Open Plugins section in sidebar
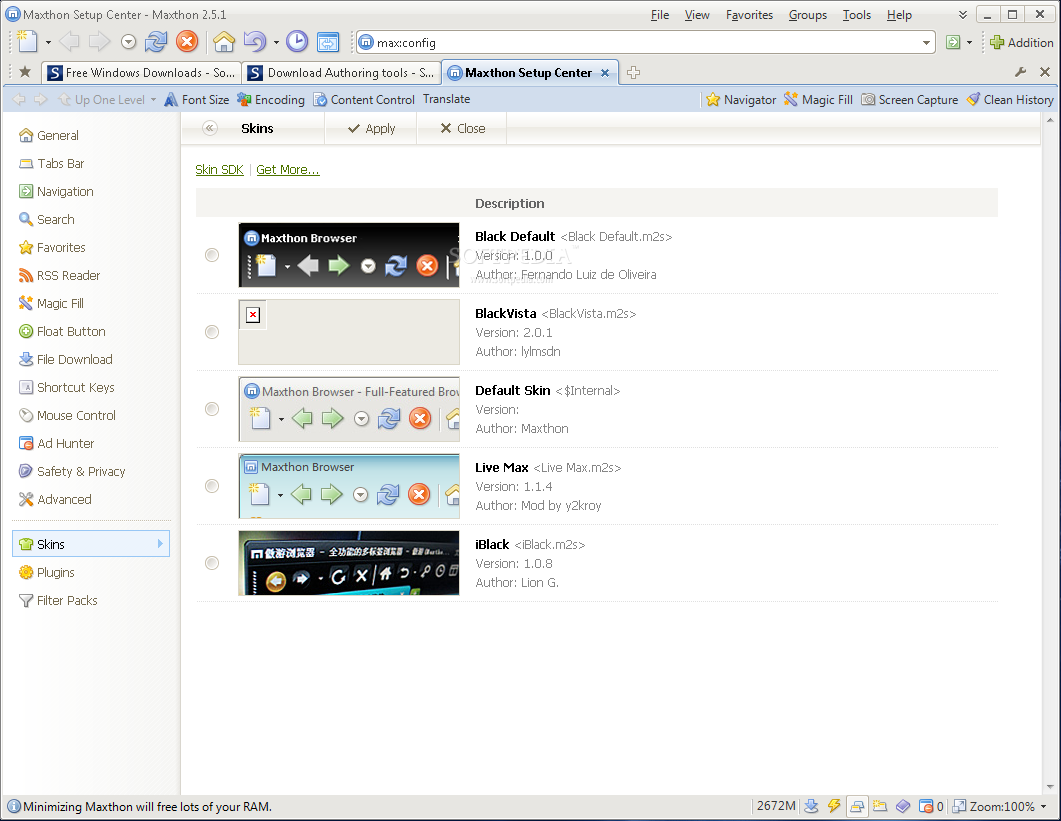1061x821 pixels. click(47, 573)
